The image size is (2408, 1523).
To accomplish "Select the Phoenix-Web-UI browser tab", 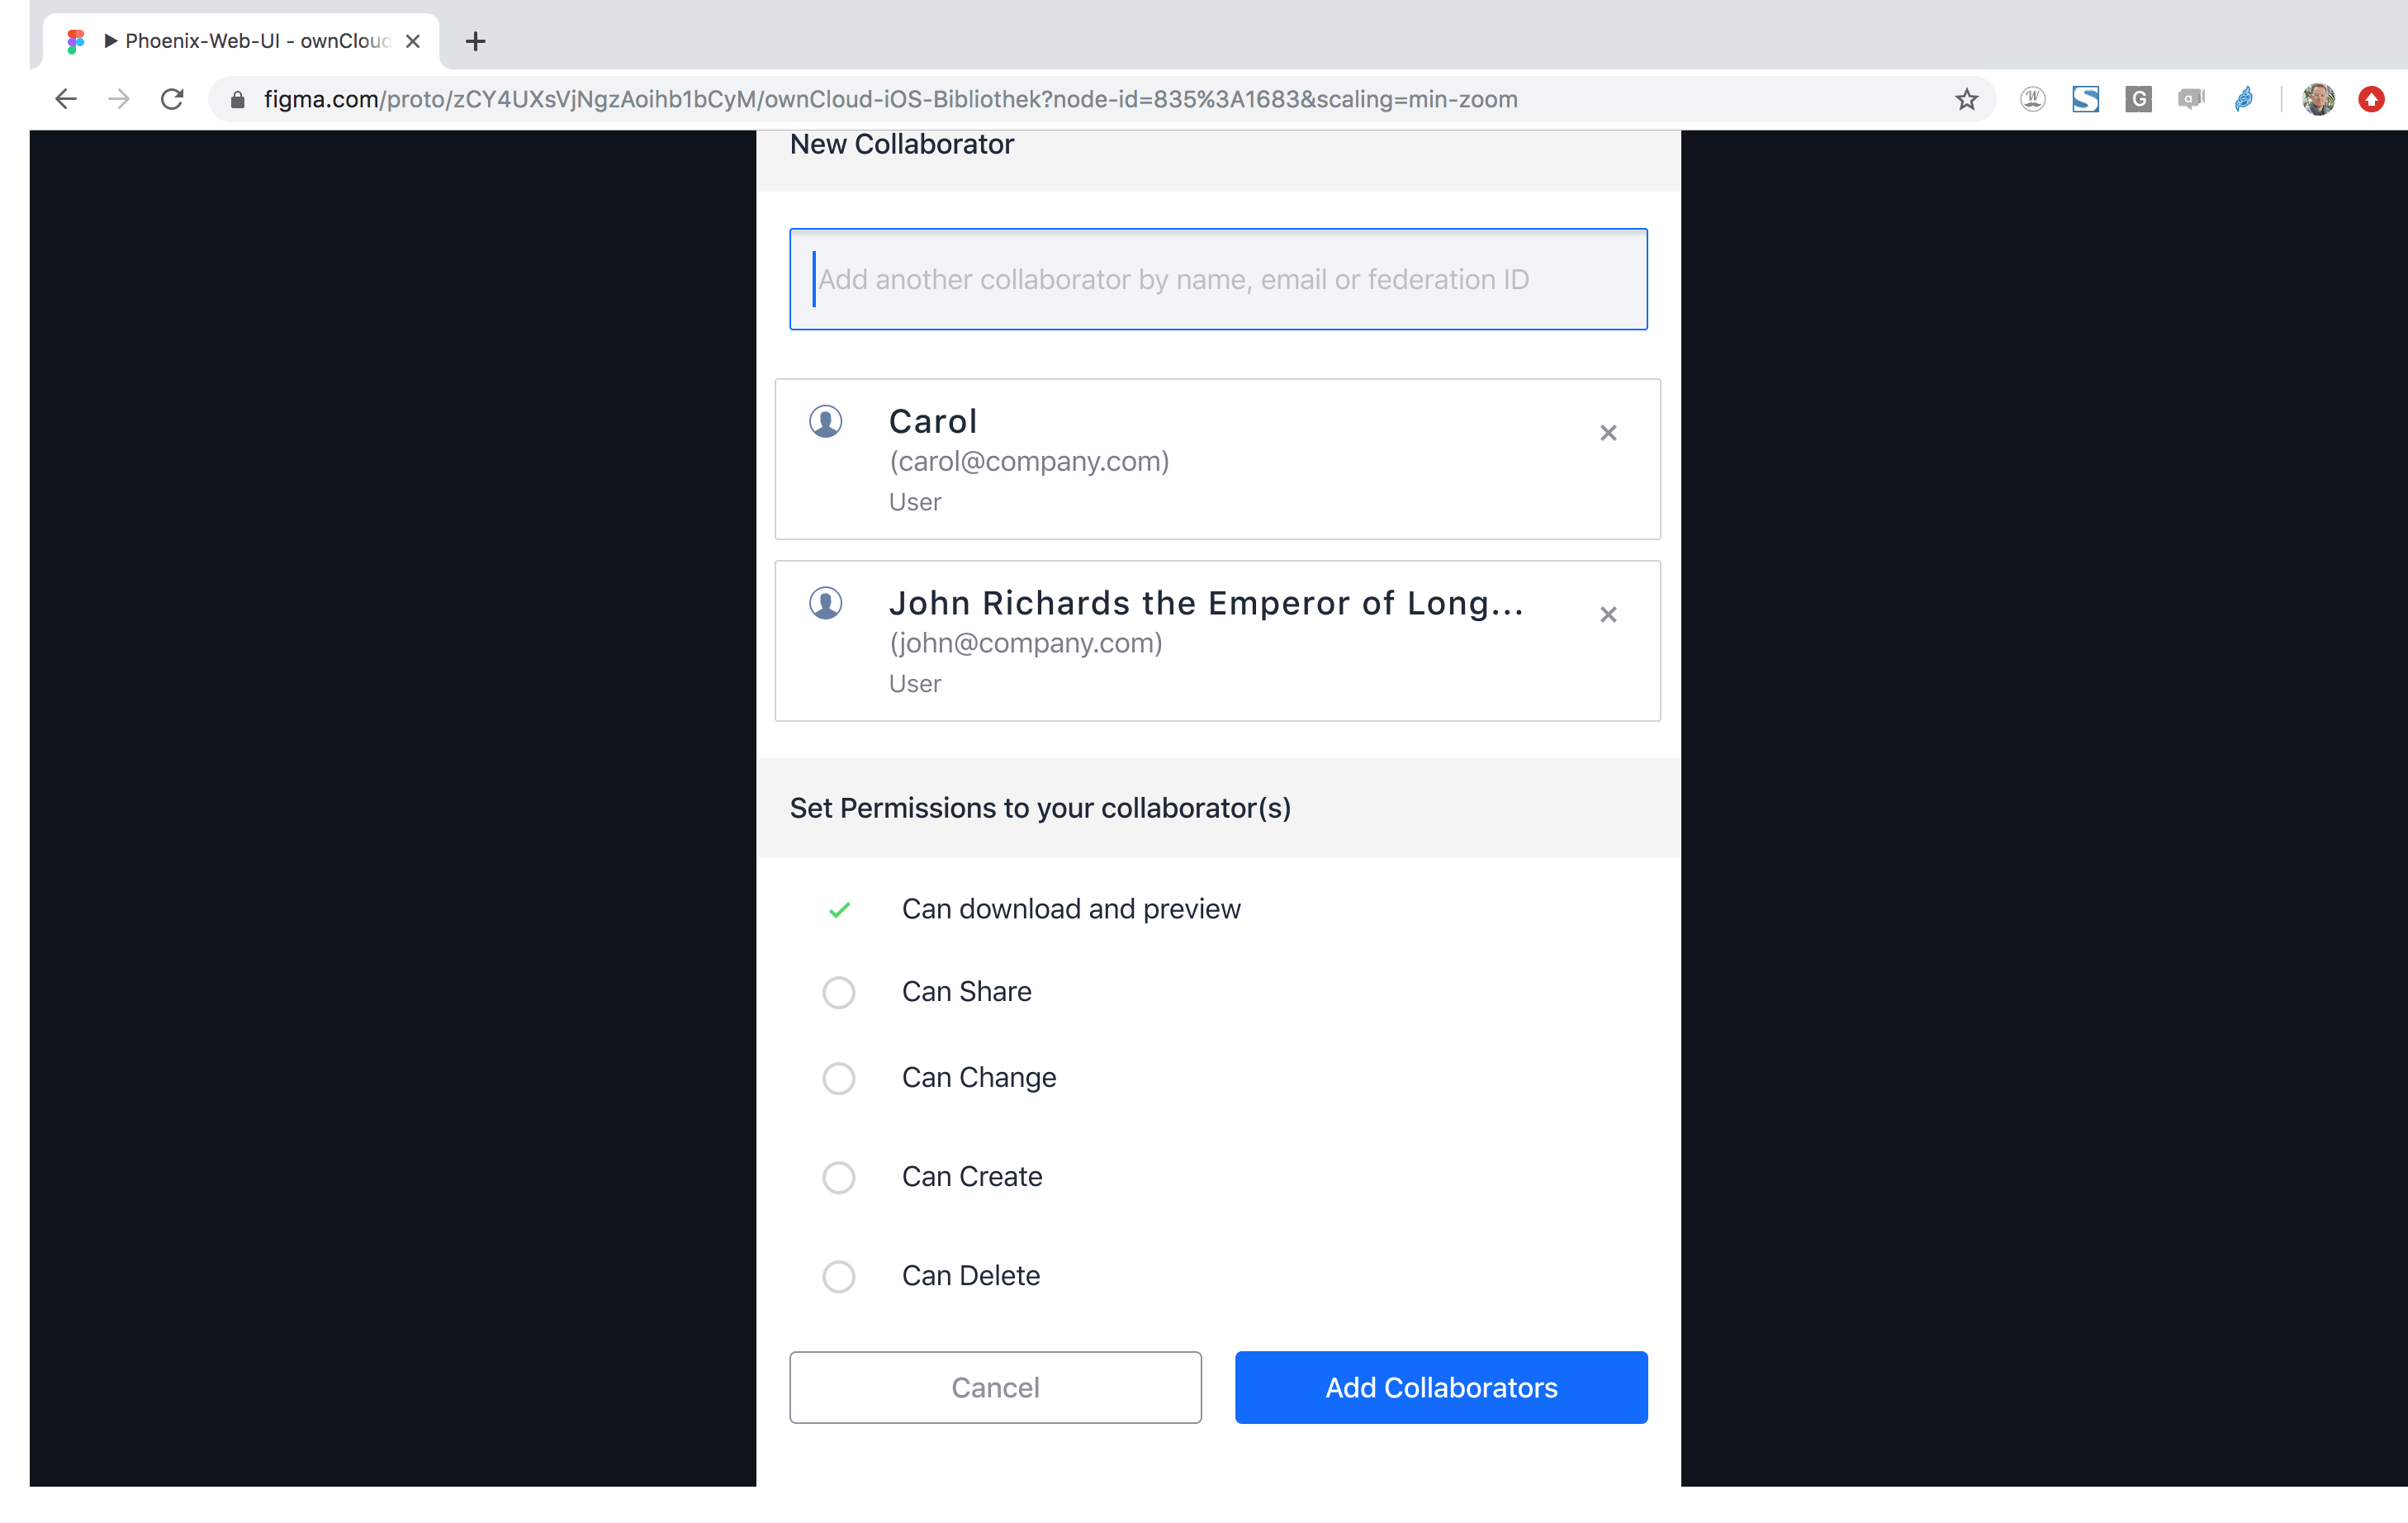I will (240, 41).
